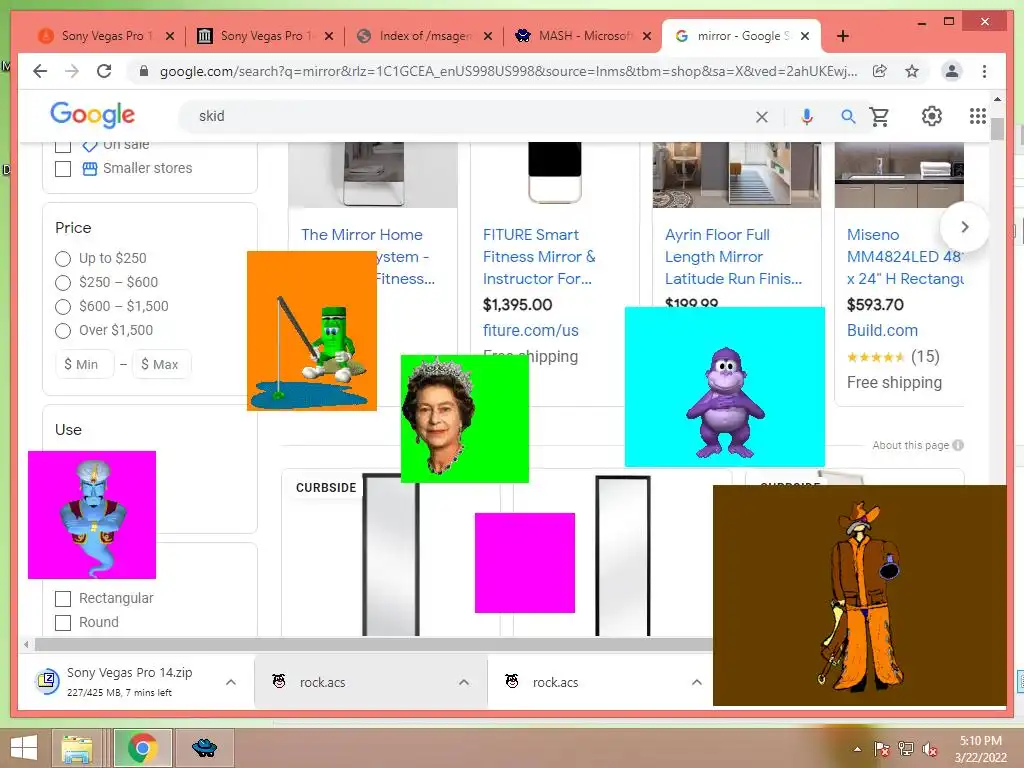Open Chrome's three-dot menu

coord(984,71)
